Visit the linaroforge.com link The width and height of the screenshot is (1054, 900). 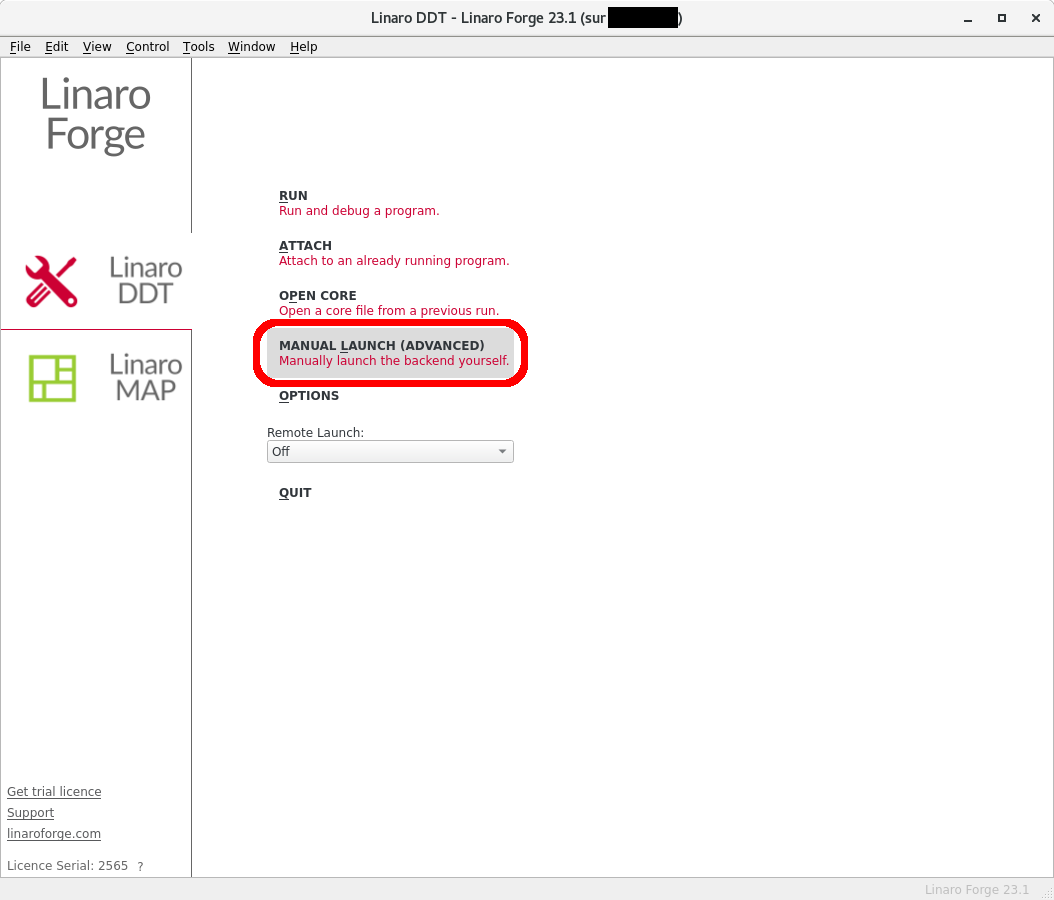[x=54, y=833]
